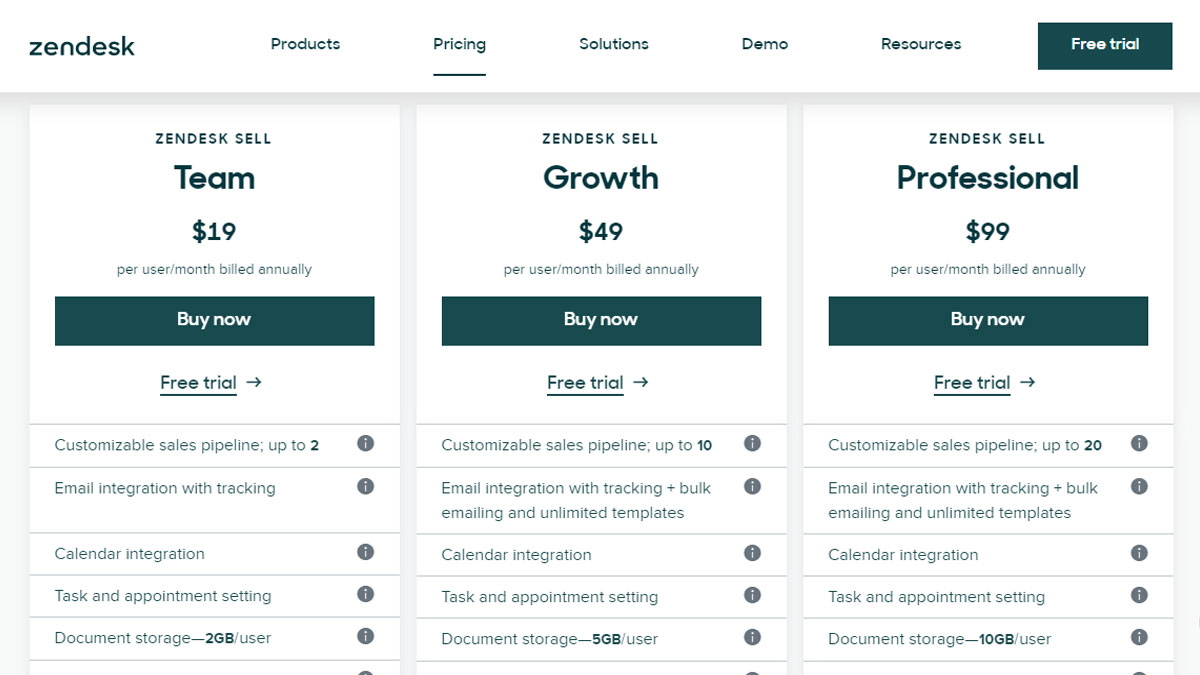Click the Zendesk logo
Screen dimensions: 1200x675
[x=82, y=46]
